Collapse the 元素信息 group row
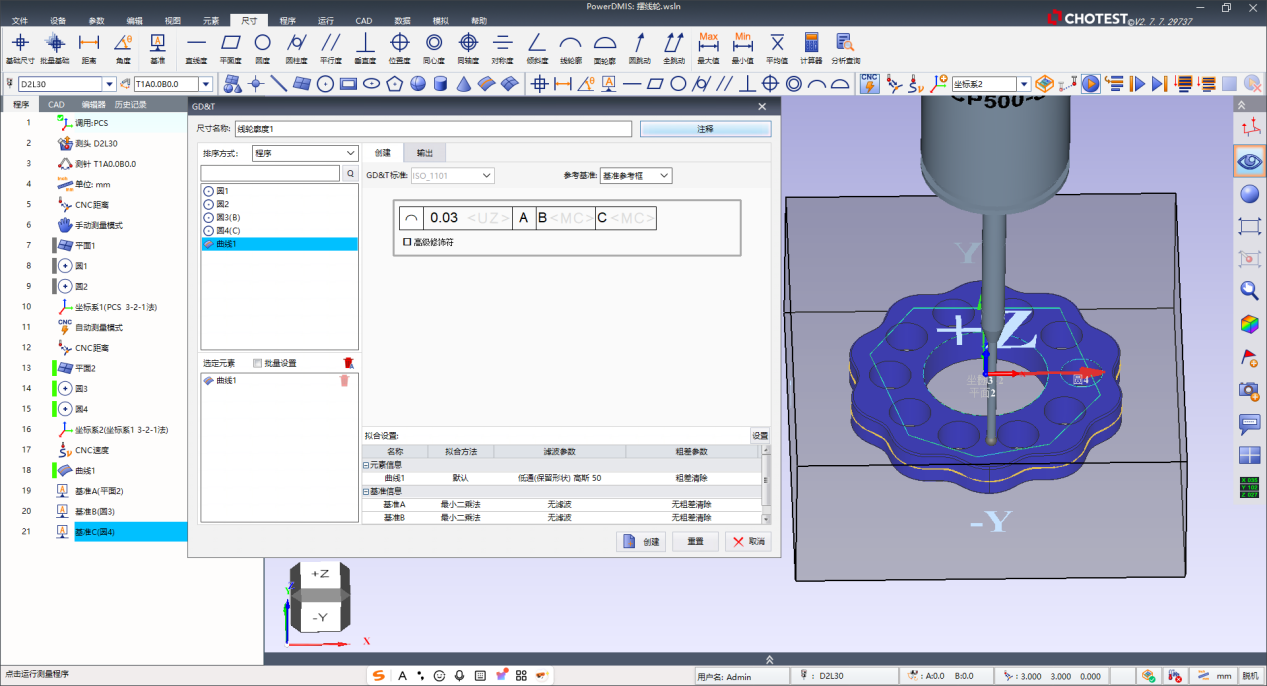1267x686 pixels. coord(365,465)
